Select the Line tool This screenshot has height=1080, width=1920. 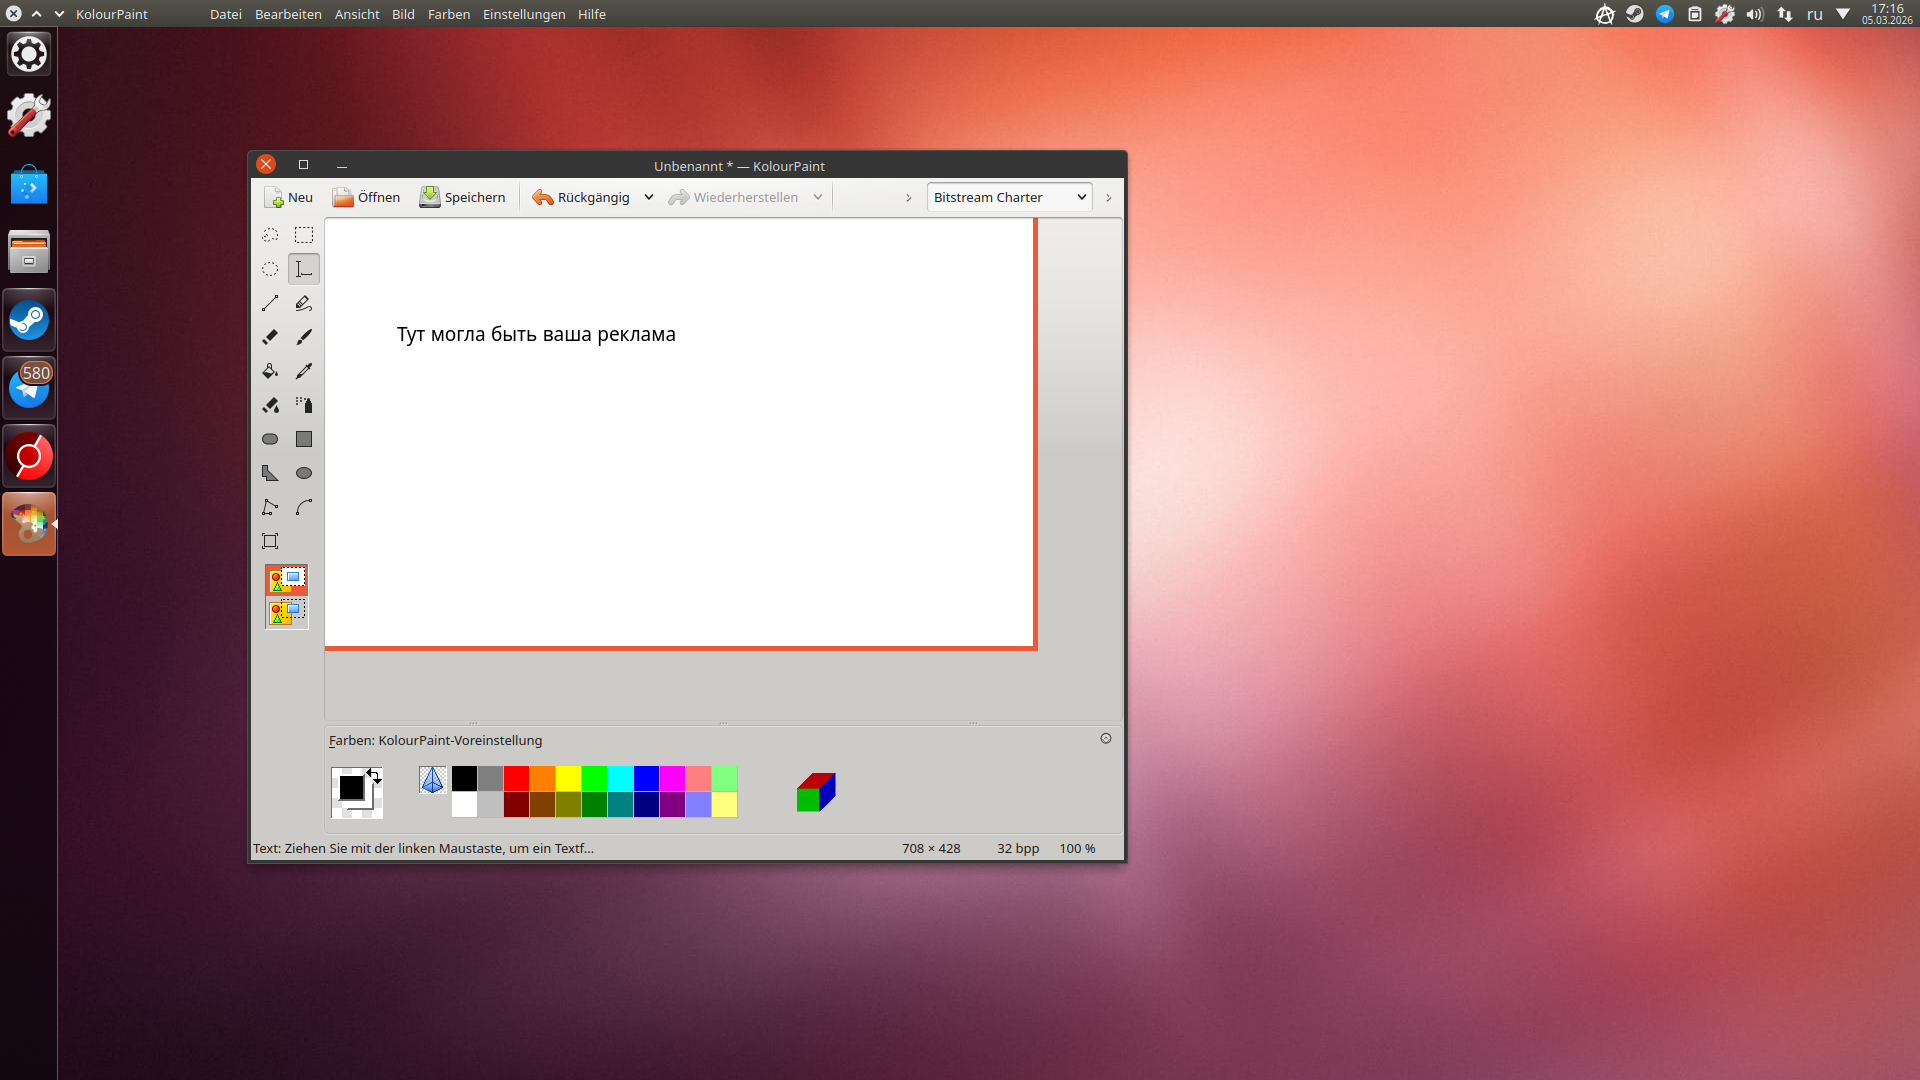click(270, 303)
